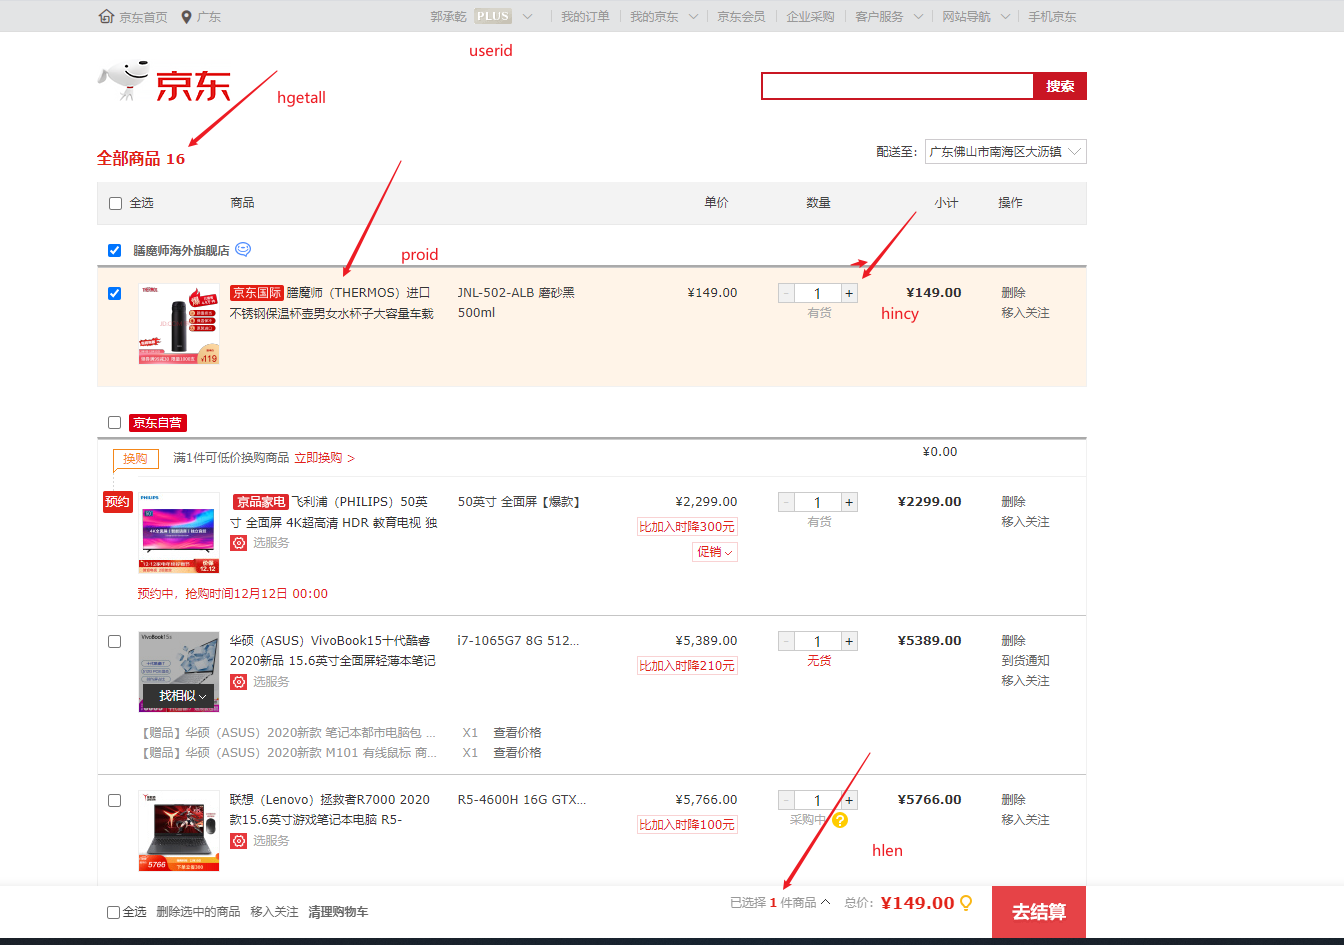The width and height of the screenshot is (1344, 945).
Task: Increase ASUS VivoBook quantity with plus
Action: tap(849, 641)
